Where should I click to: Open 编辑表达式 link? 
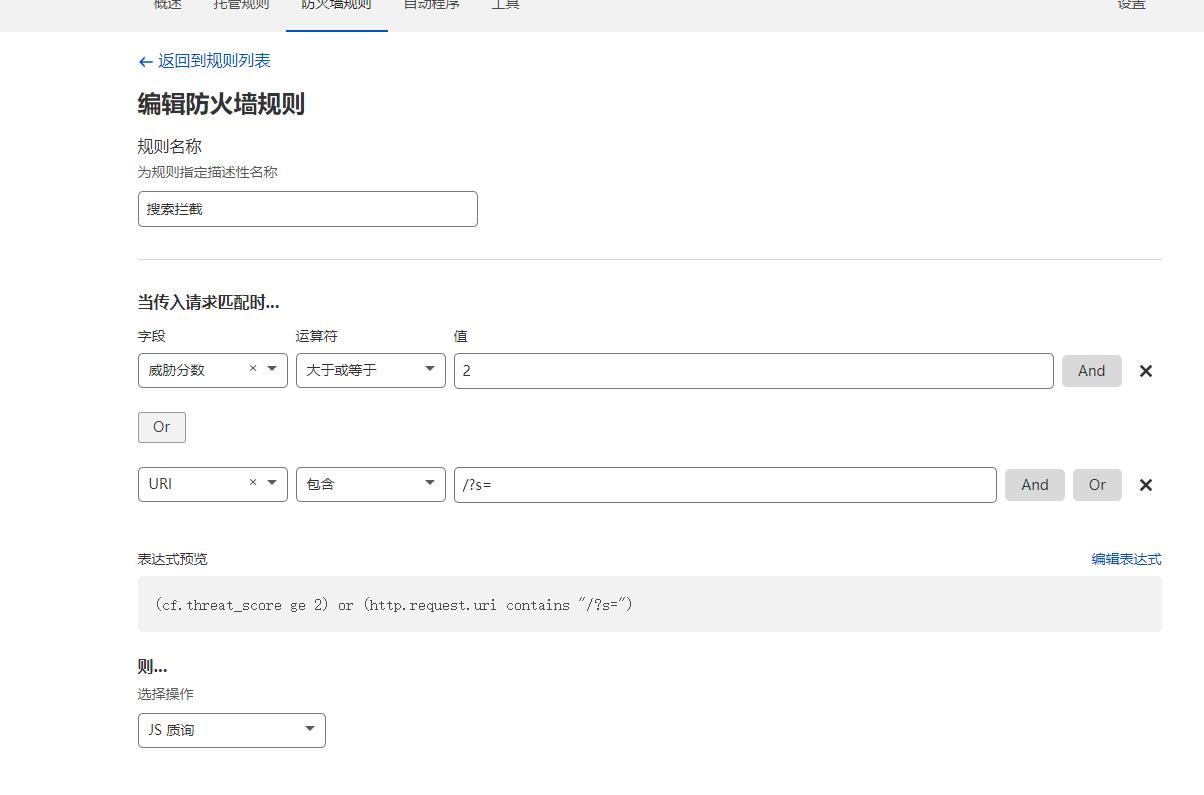(x=1126, y=559)
